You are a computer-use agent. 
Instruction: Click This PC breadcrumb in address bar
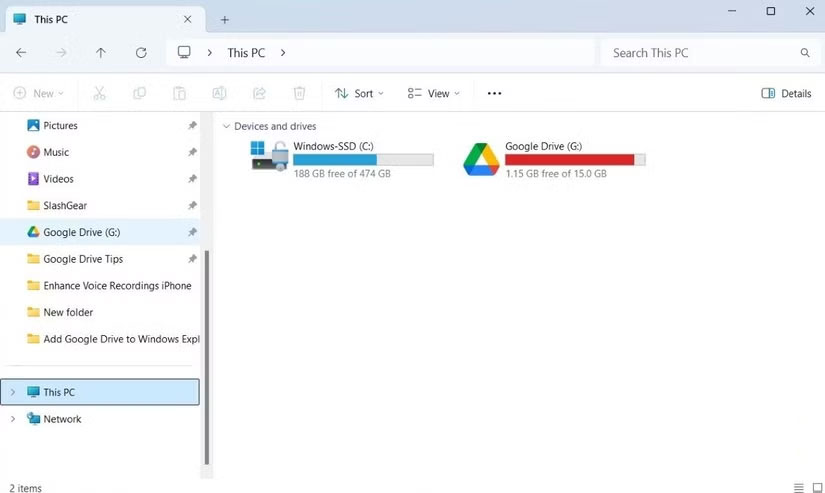(x=246, y=53)
